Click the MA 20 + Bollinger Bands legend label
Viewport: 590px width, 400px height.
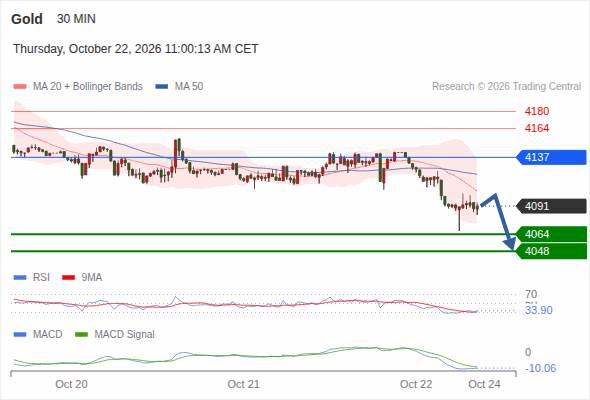pos(88,87)
